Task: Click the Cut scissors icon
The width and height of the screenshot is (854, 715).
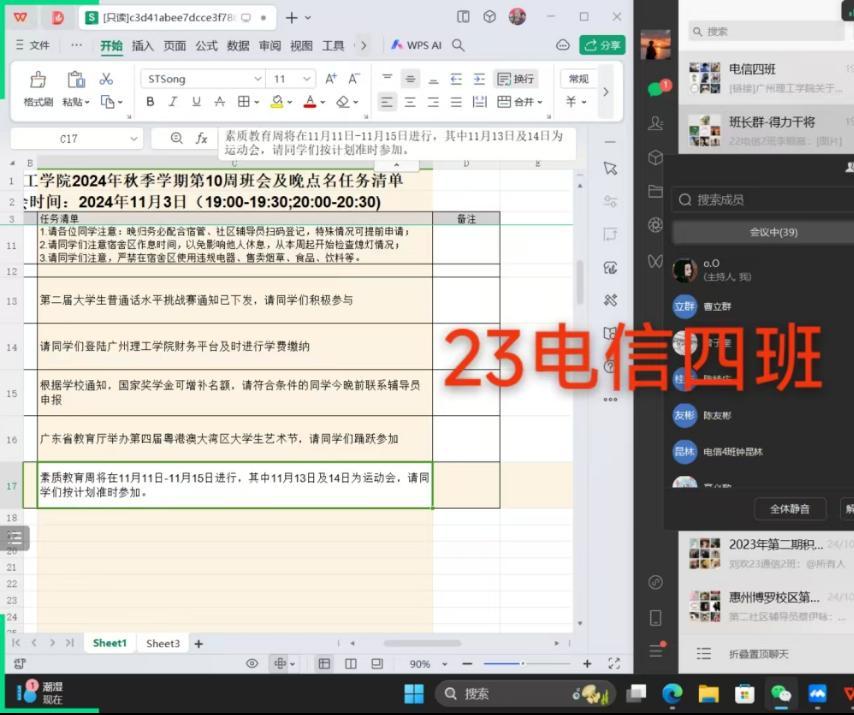Action: tap(106, 79)
